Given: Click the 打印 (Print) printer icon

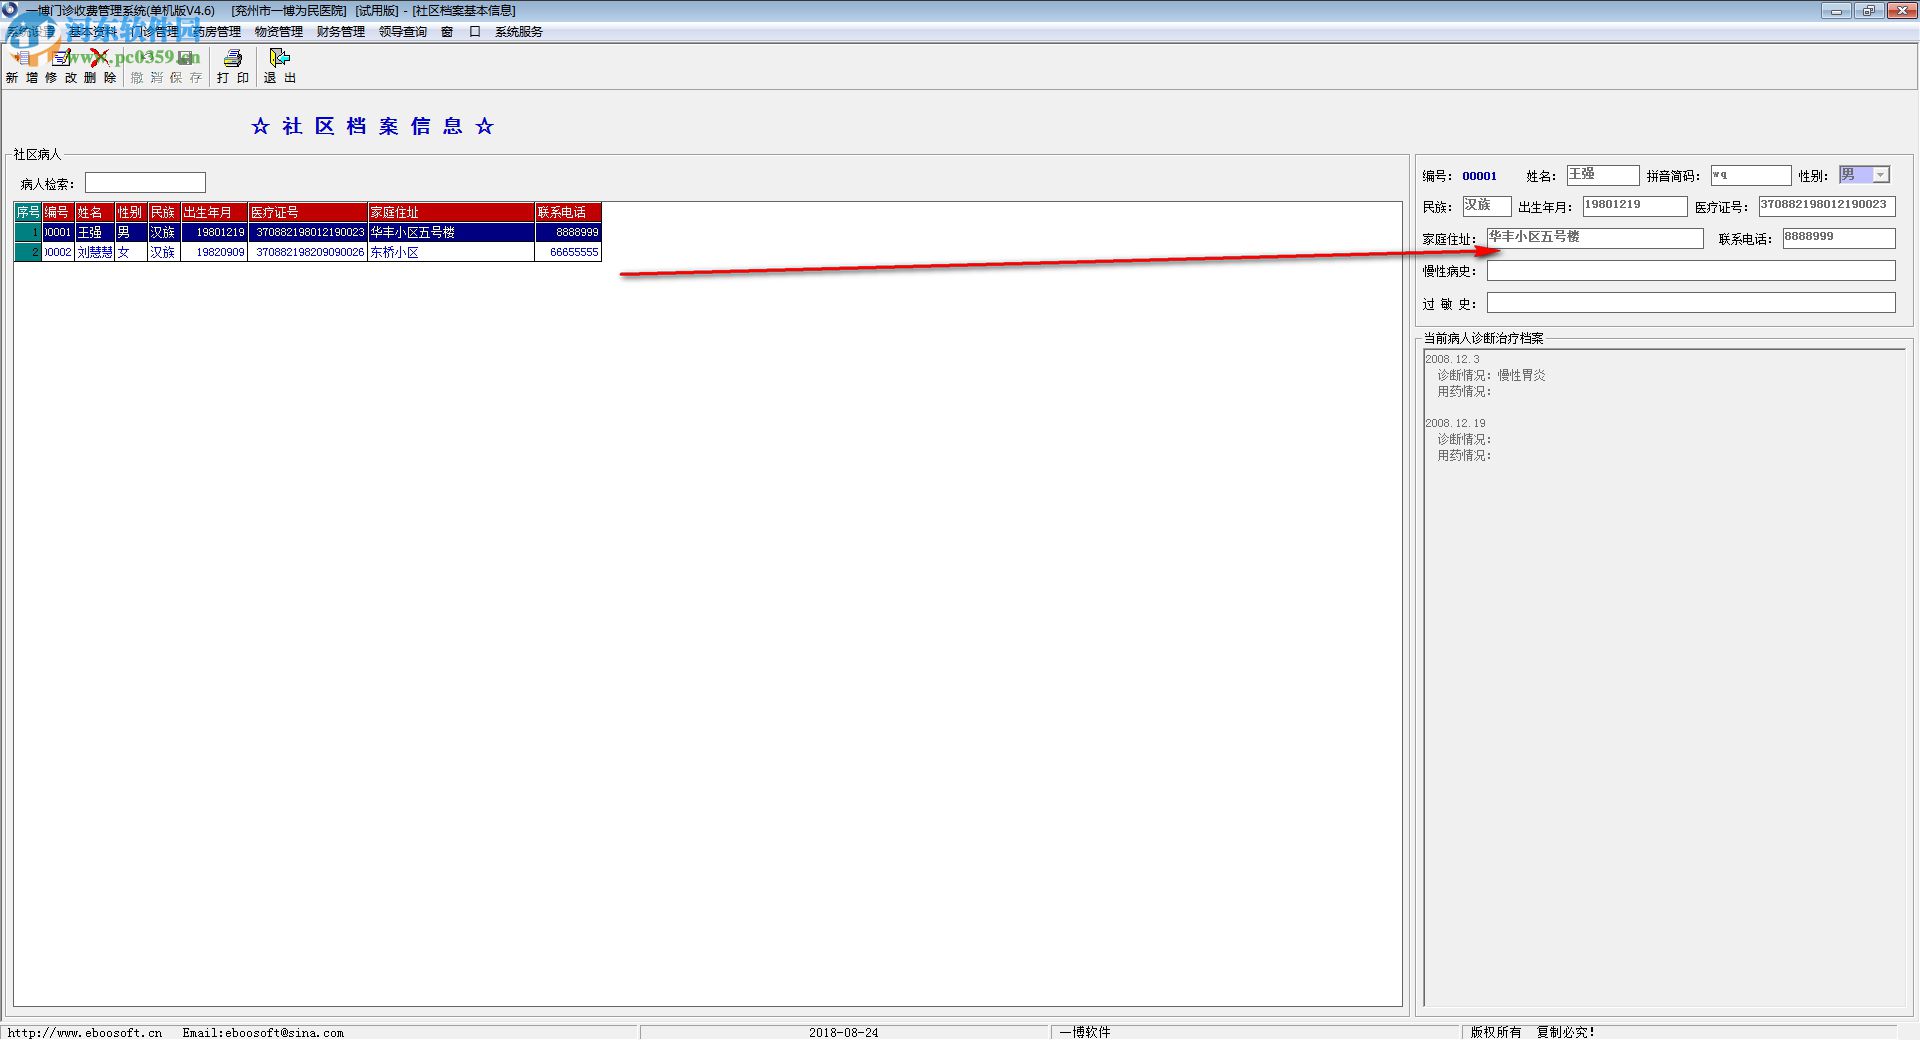Looking at the screenshot, I should click(233, 58).
